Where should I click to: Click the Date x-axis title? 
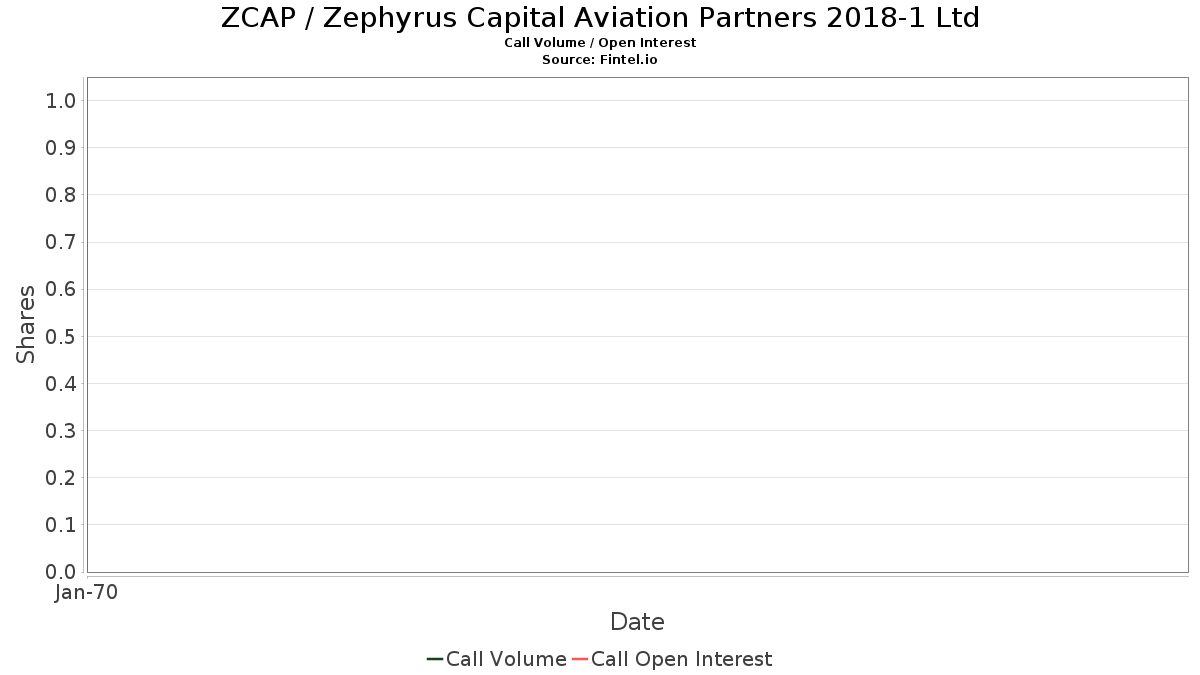click(x=637, y=622)
